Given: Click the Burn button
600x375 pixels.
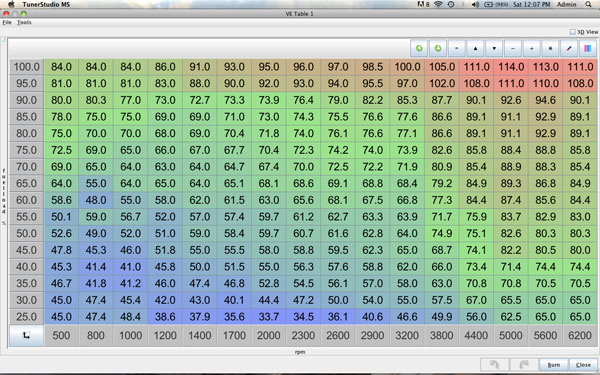Looking at the screenshot, I should 554,365.
